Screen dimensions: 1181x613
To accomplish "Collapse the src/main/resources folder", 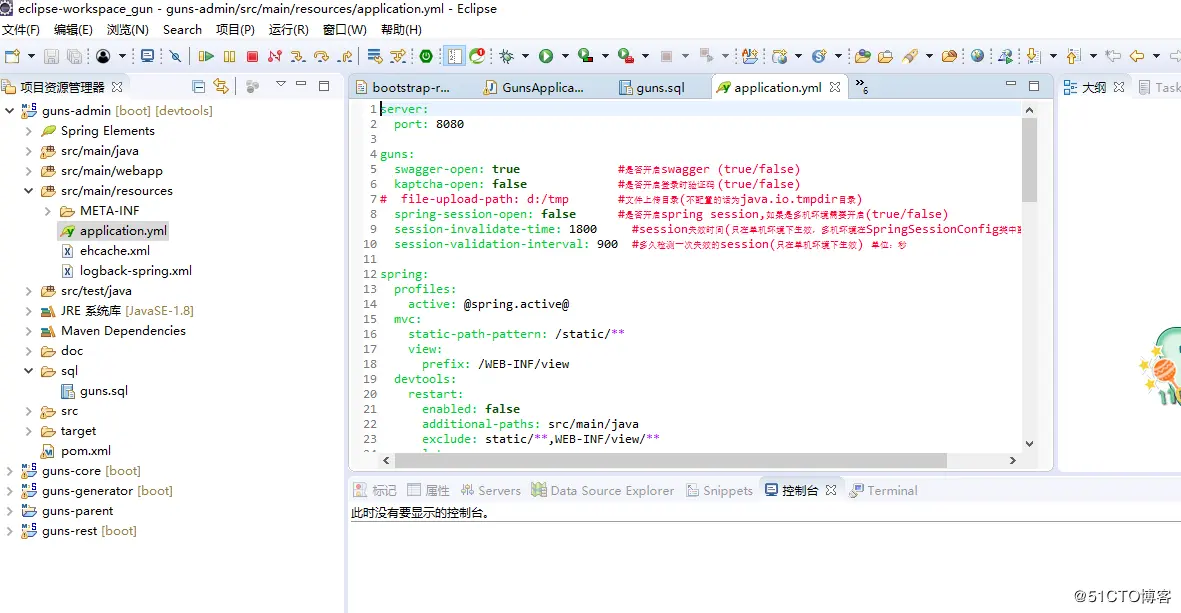I will tap(29, 191).
